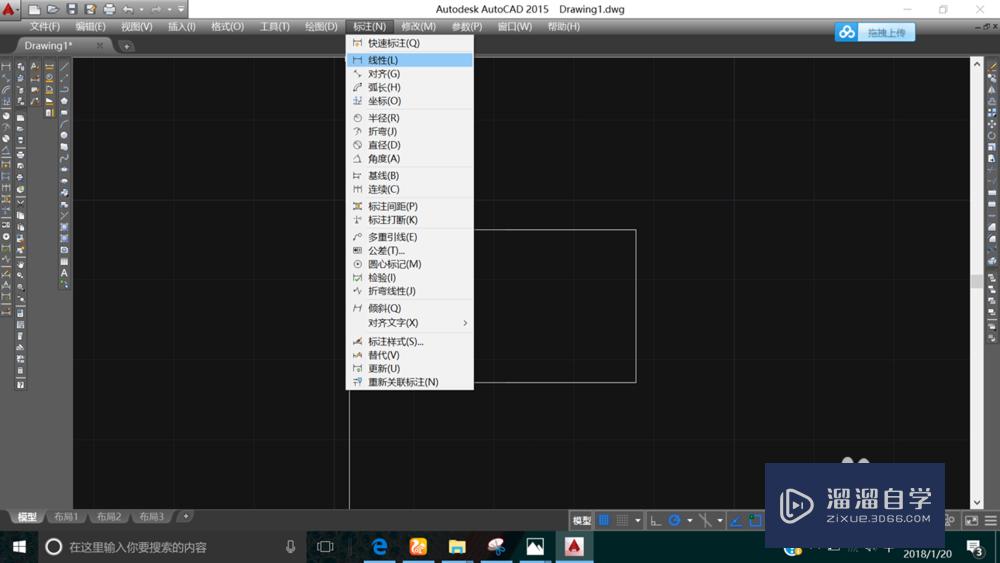
Task: Select the Arc length dimension tool in left toolbar
Action: 6,89
